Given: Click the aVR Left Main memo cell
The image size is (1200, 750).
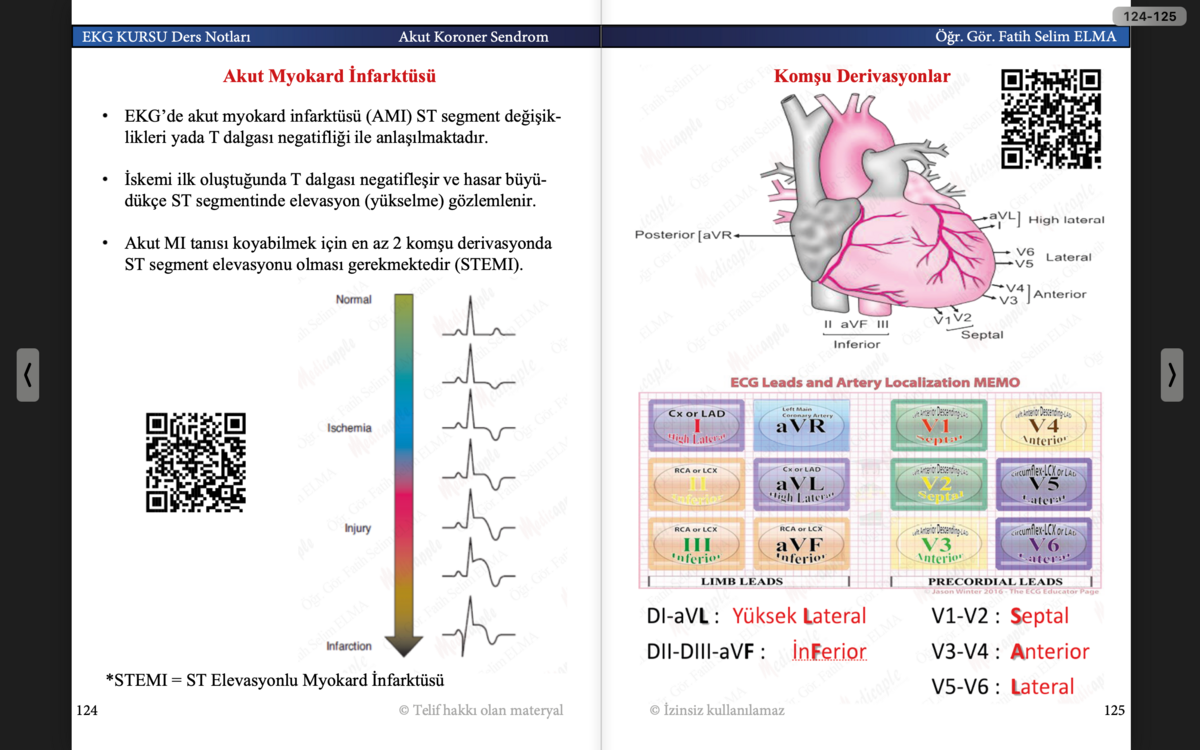Looking at the screenshot, I should point(801,425).
